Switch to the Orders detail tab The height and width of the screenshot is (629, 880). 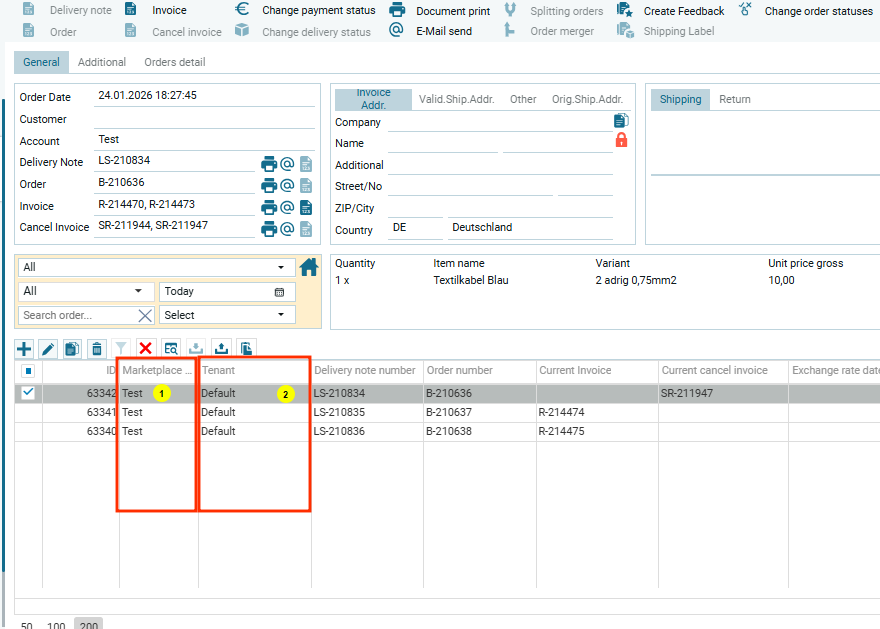(x=175, y=62)
